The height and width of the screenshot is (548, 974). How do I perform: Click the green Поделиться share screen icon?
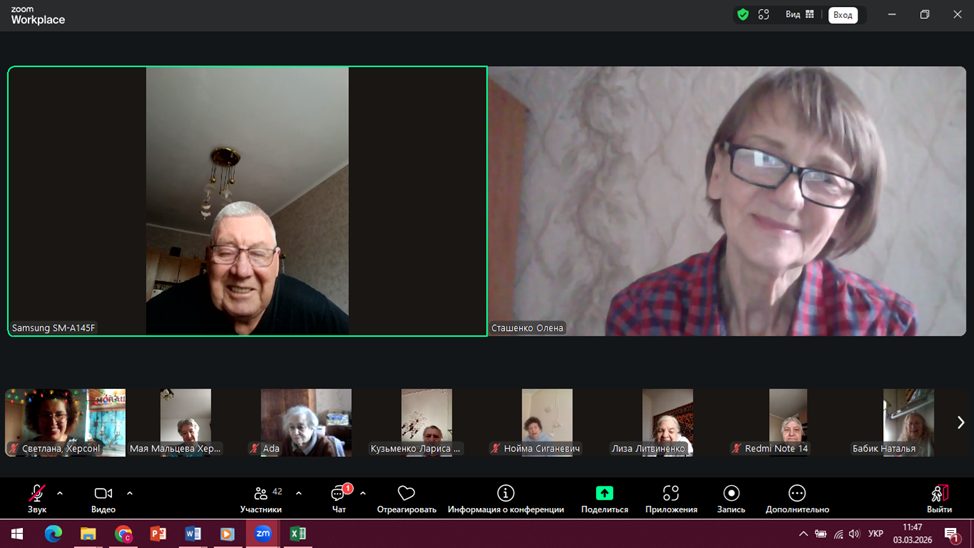[604, 494]
